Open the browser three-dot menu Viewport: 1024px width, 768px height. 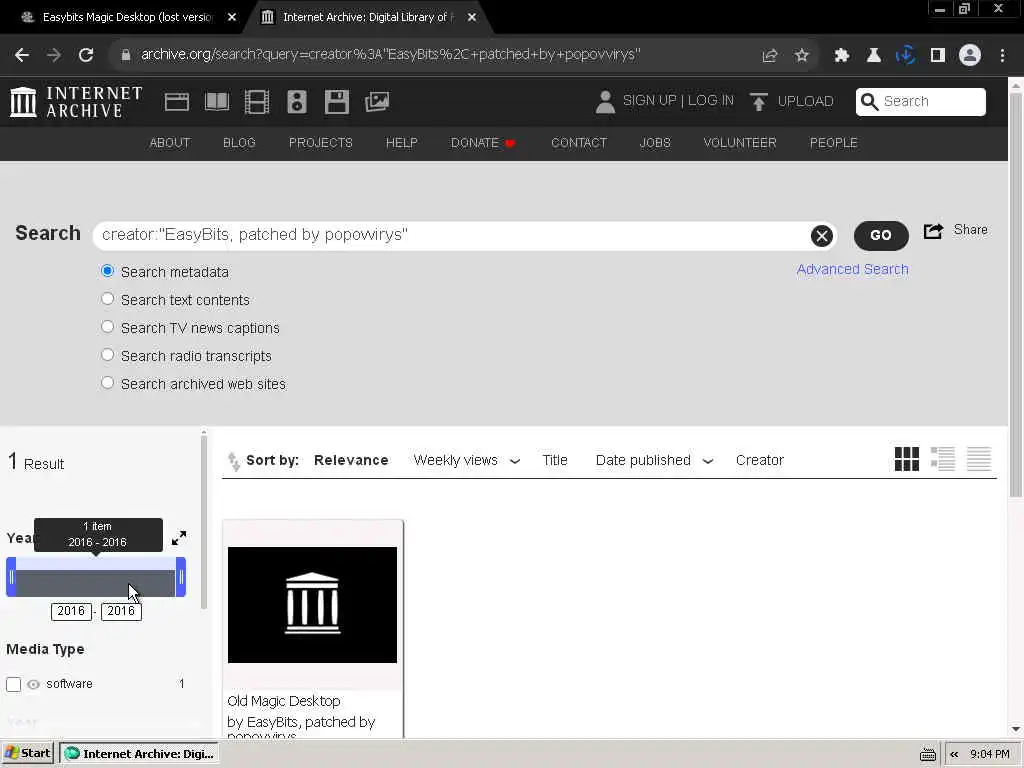[1002, 56]
